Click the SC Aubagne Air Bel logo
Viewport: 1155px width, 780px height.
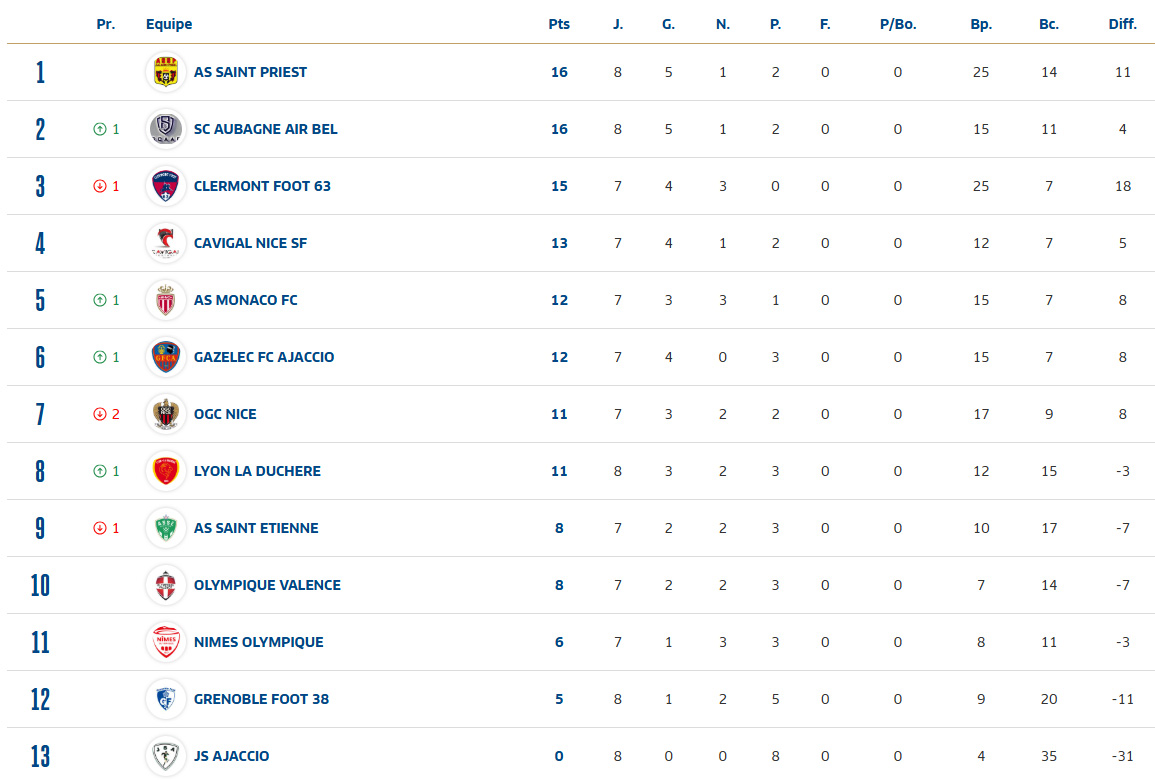(165, 129)
